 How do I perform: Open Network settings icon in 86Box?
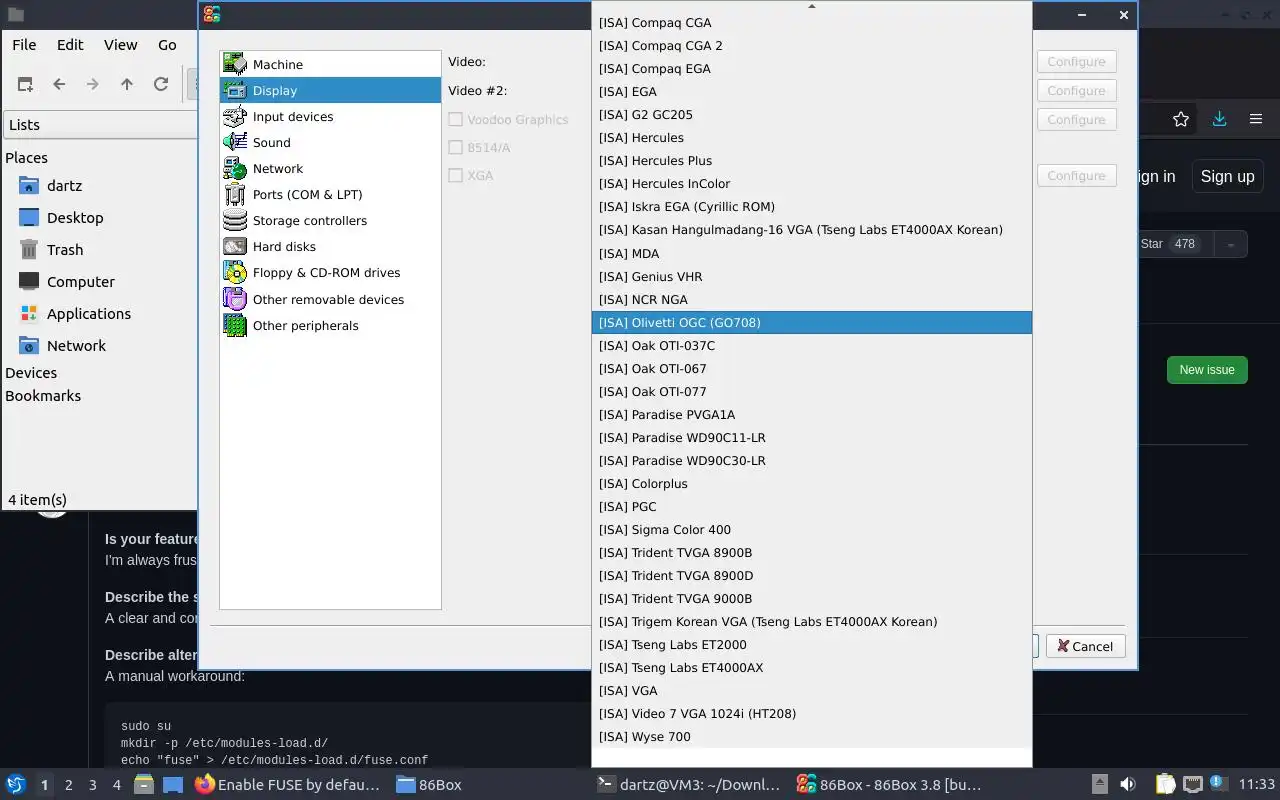235,168
